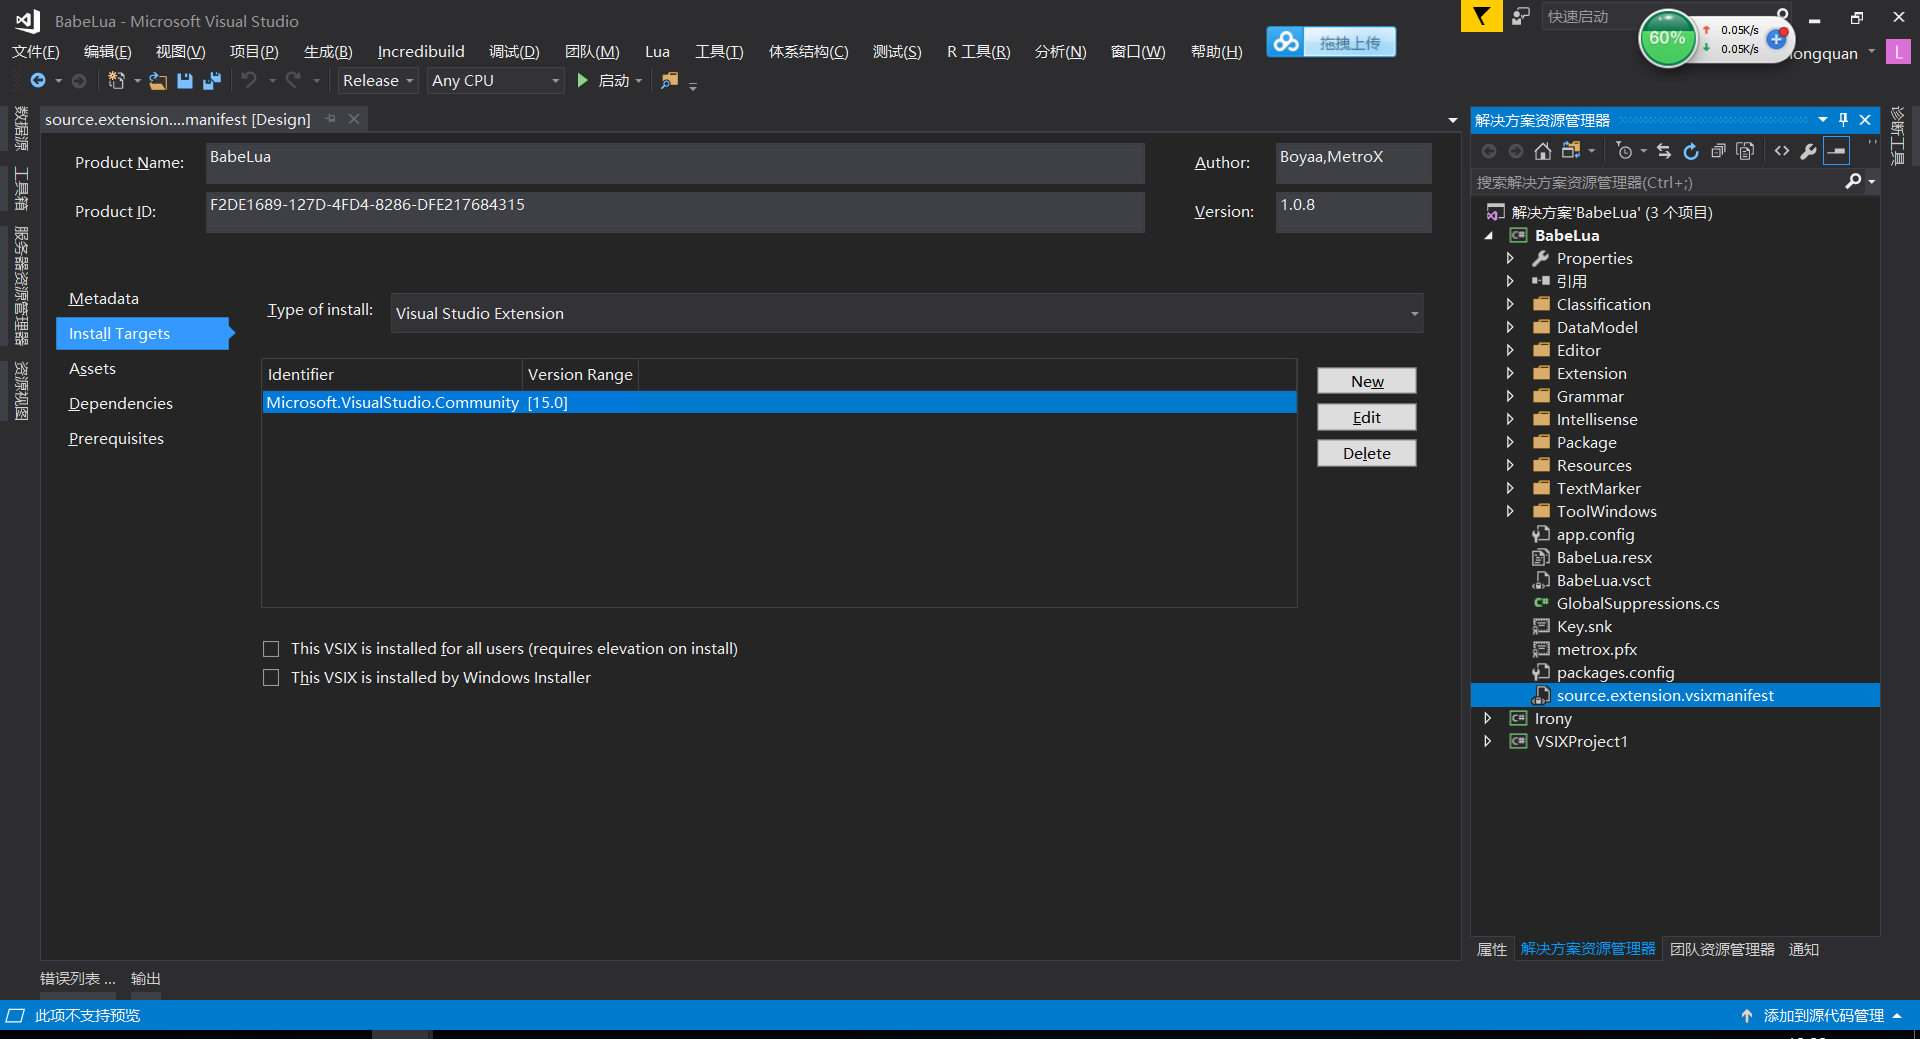Open the 错误列表 error list tab
1920x1039 pixels.
[x=77, y=979]
